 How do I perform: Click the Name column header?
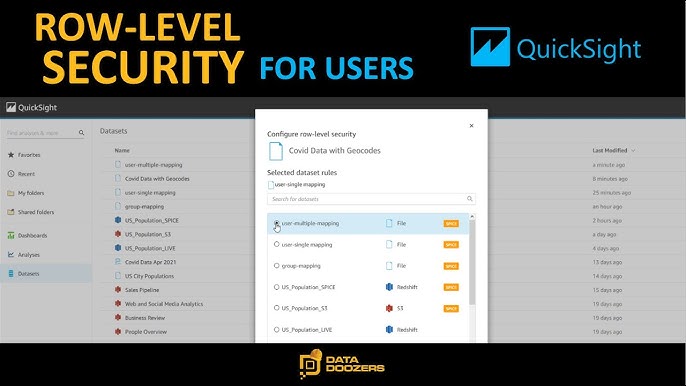click(x=122, y=151)
